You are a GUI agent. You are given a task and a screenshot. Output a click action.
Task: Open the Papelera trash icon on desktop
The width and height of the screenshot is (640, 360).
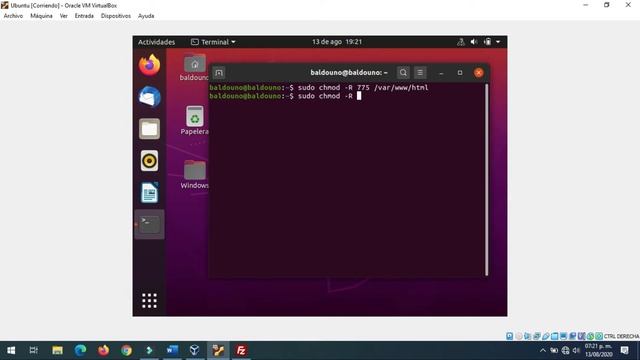[x=195, y=120]
